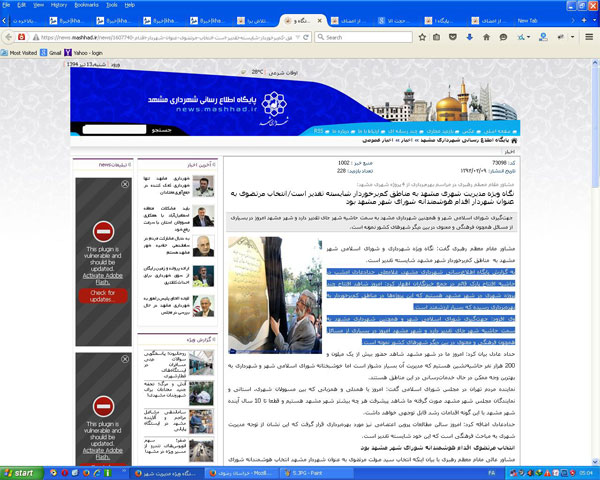Go back with the back arrow
Viewport: 600px width, 480px height.
coord(8,37)
